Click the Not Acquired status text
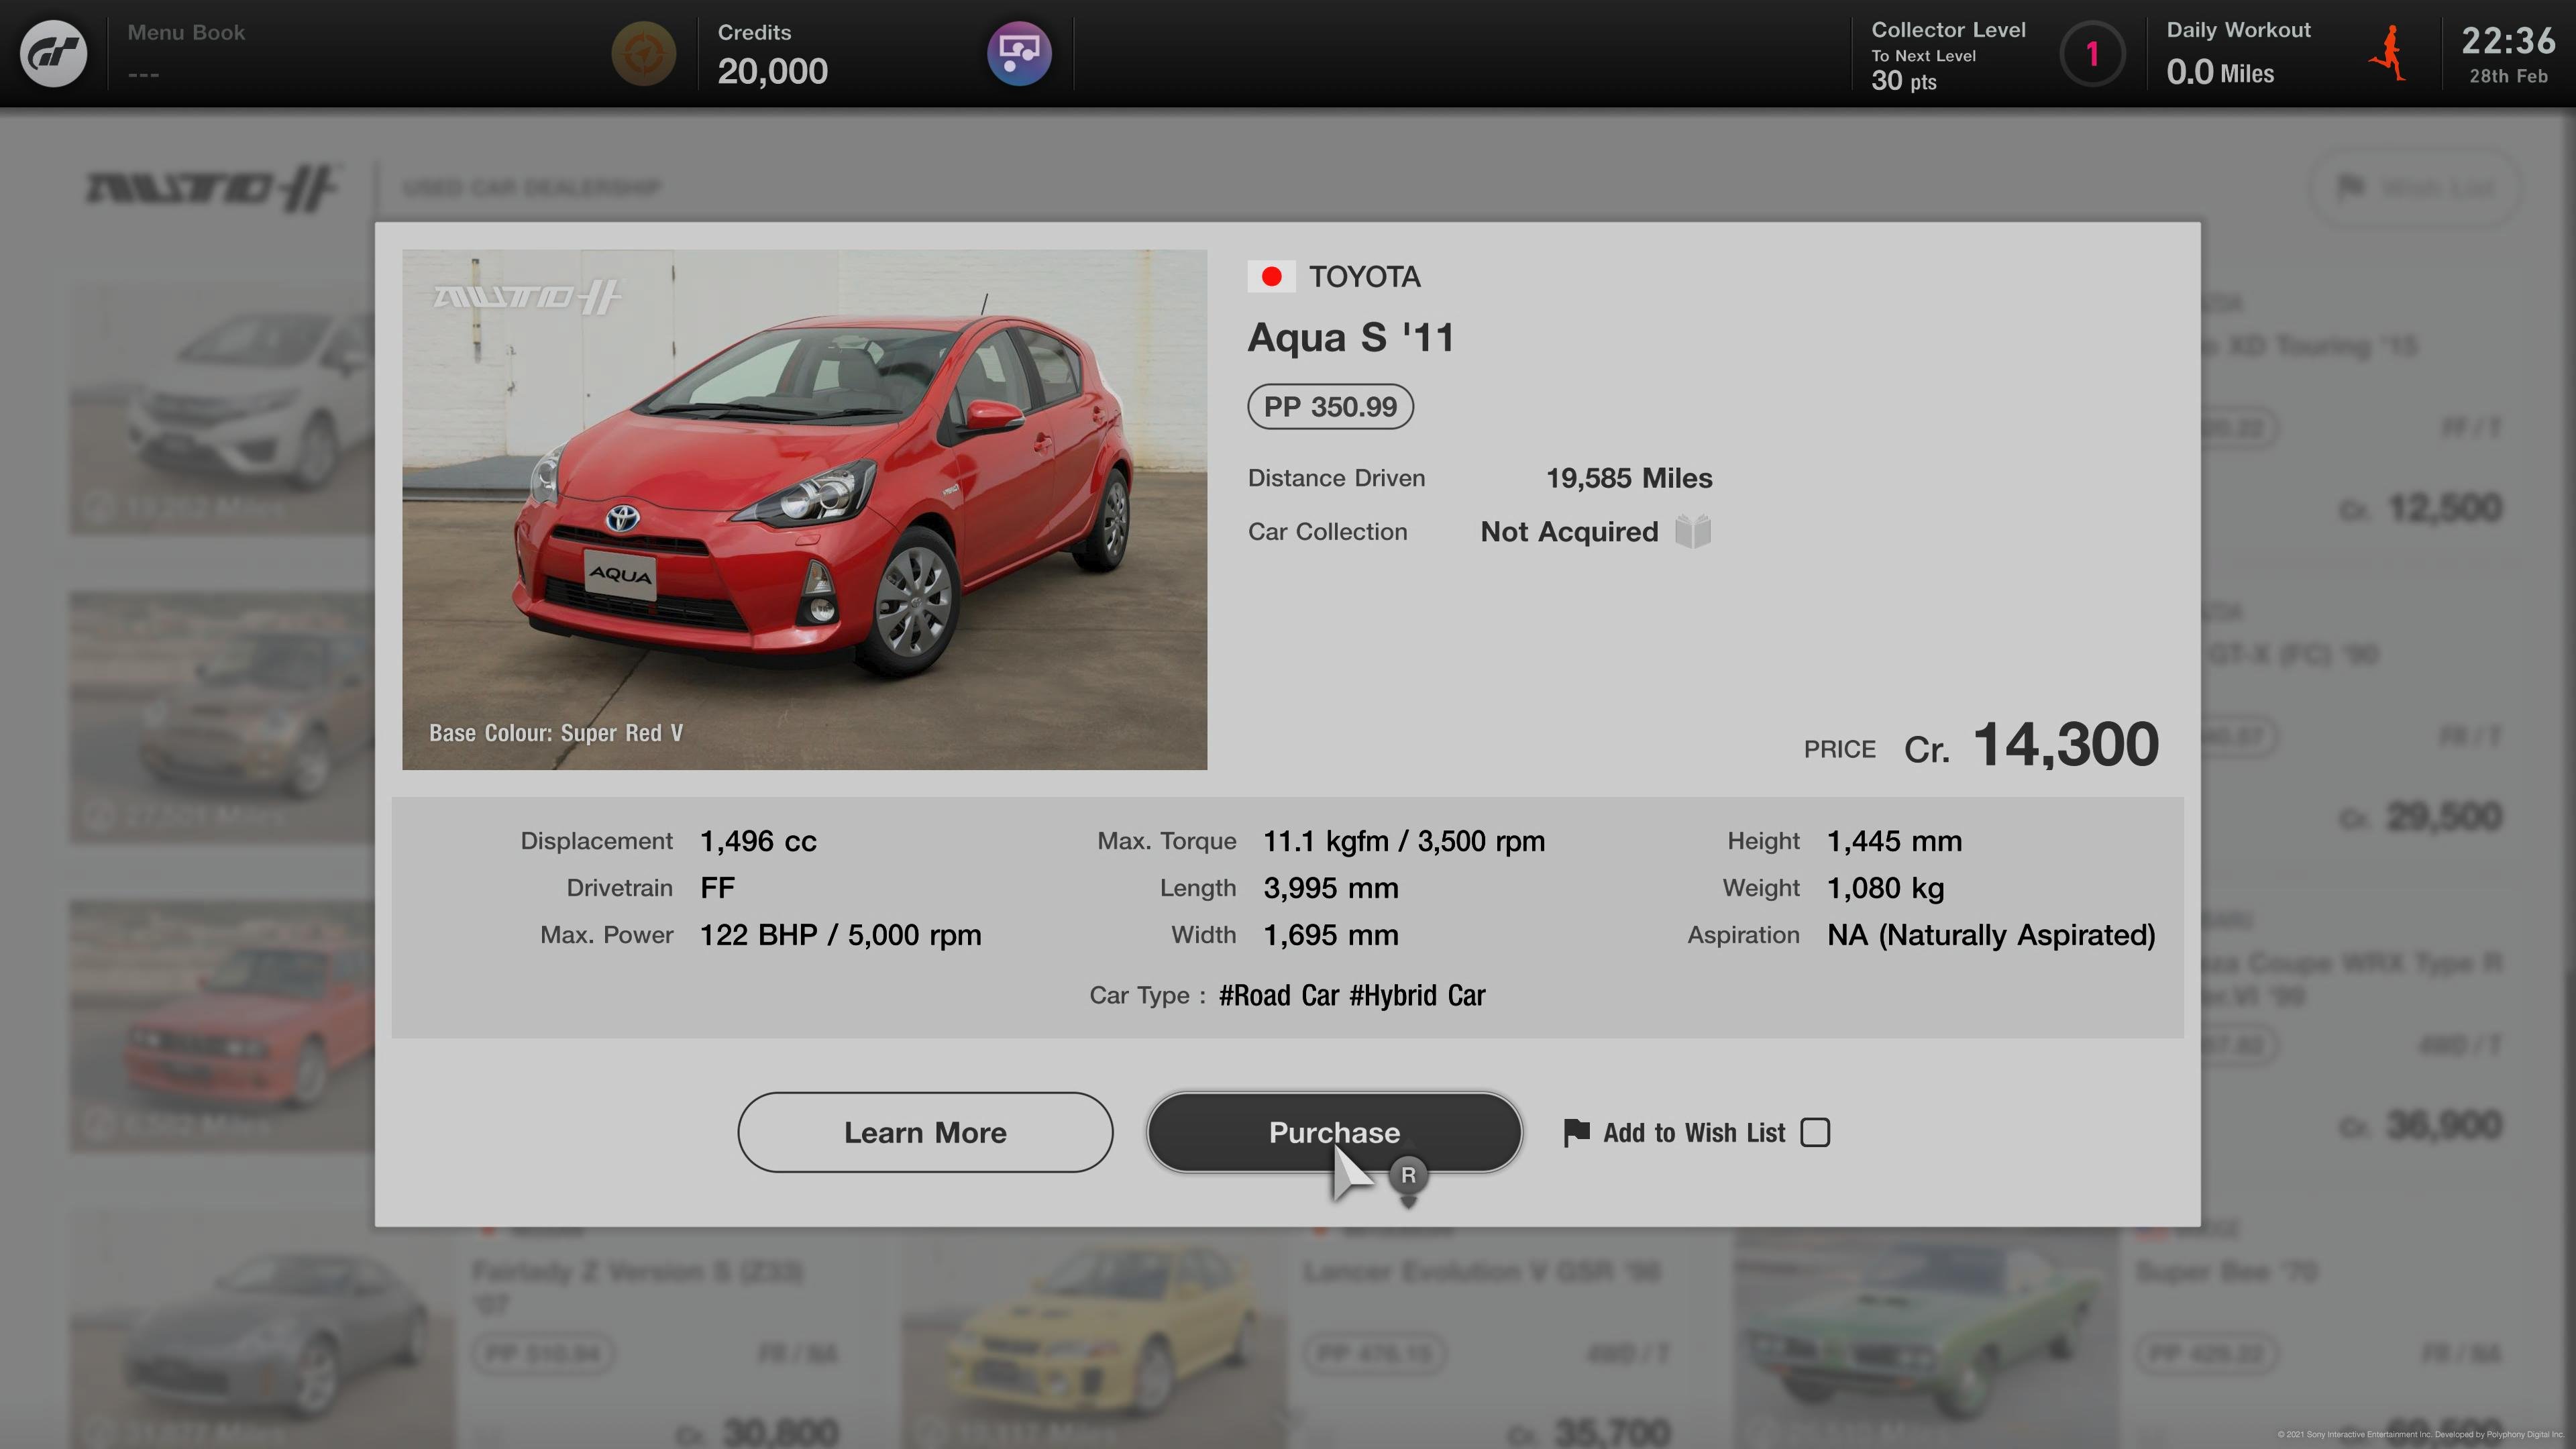This screenshot has height=1449, width=2576. (x=1569, y=531)
